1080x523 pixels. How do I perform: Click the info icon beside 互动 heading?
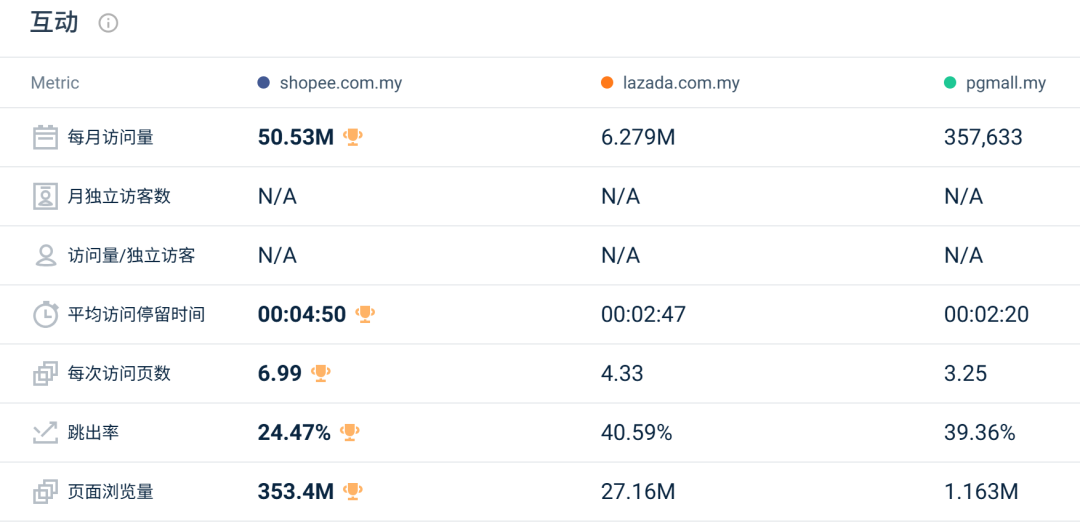pyautogui.click(x=108, y=23)
